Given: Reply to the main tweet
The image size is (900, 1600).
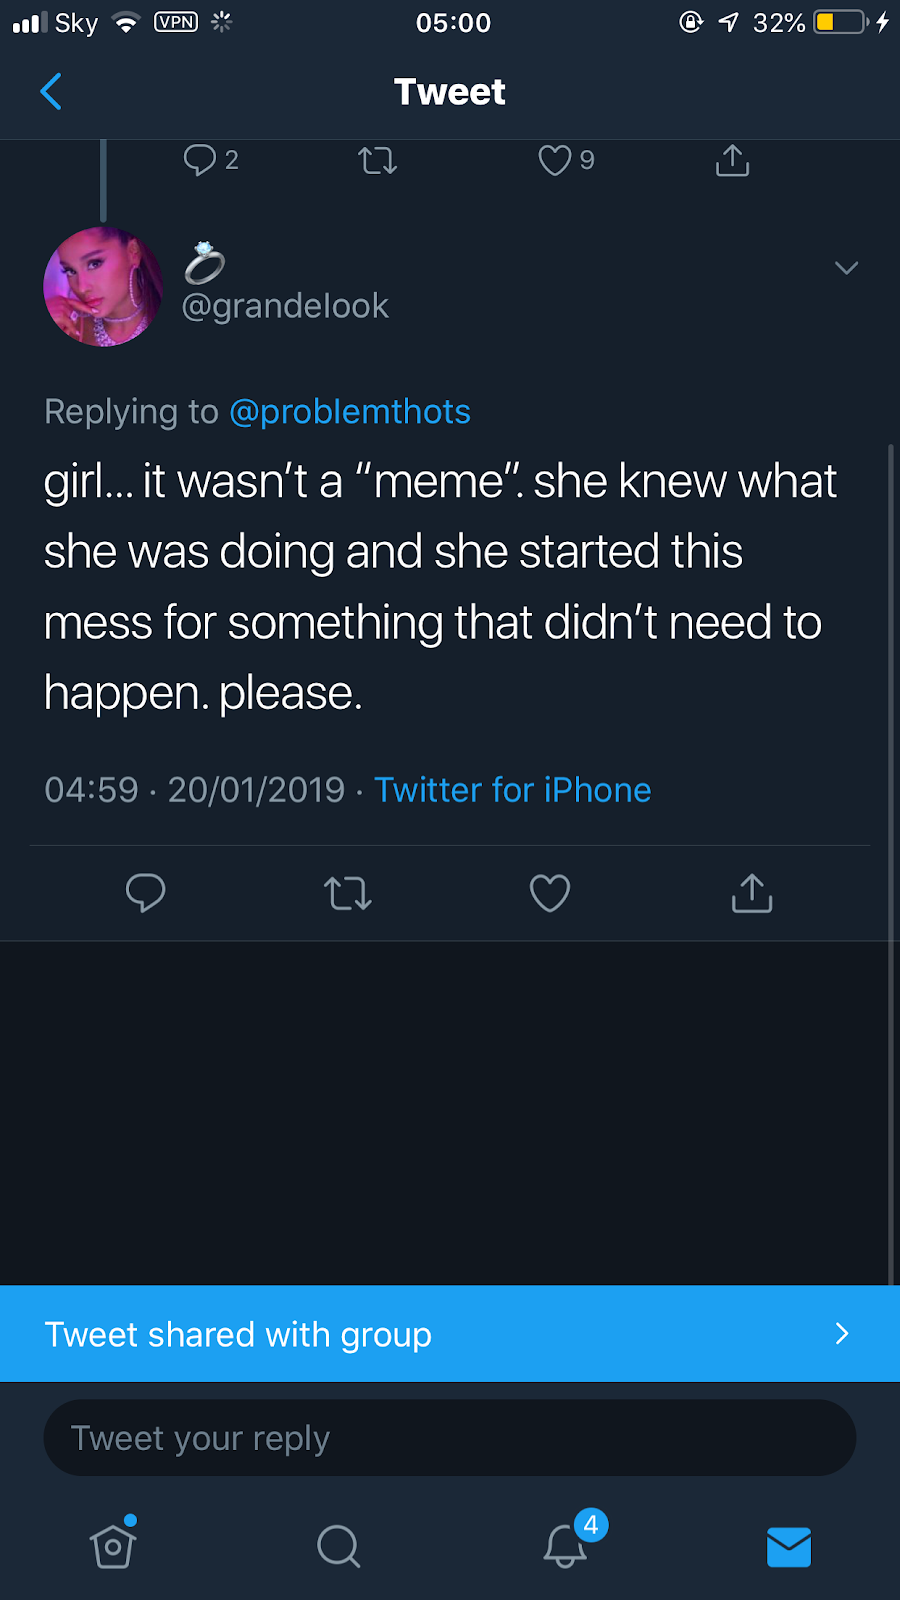Looking at the screenshot, I should 145,892.
